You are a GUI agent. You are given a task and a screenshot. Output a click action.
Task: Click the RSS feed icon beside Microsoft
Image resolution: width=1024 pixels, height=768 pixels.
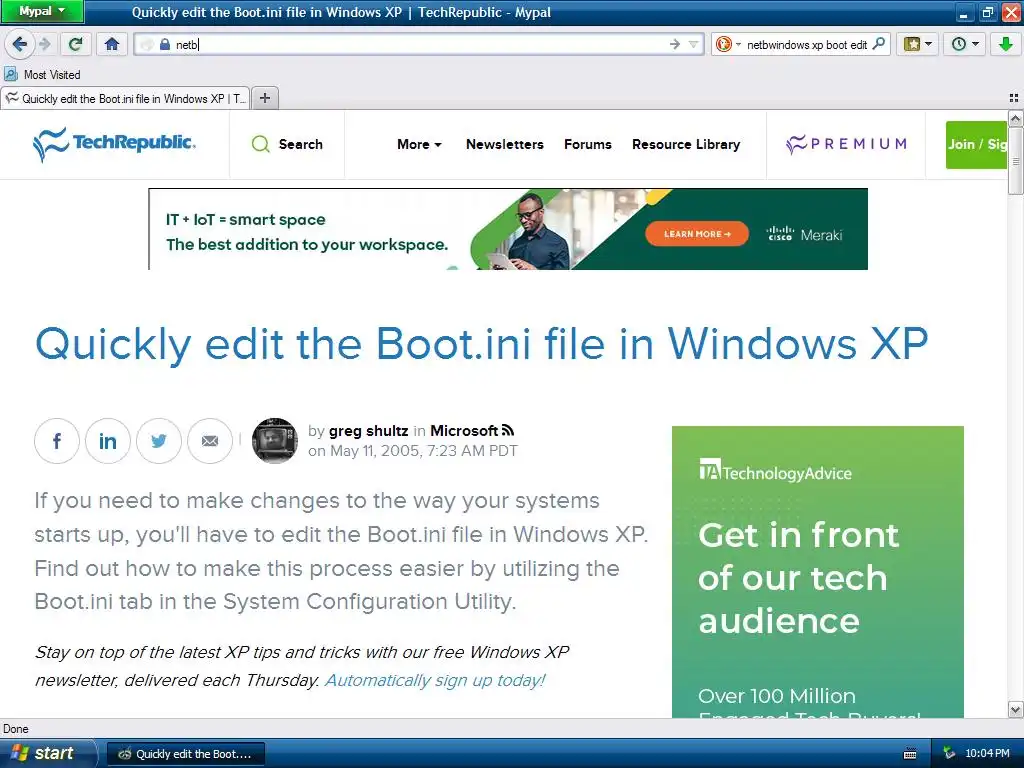coord(508,430)
